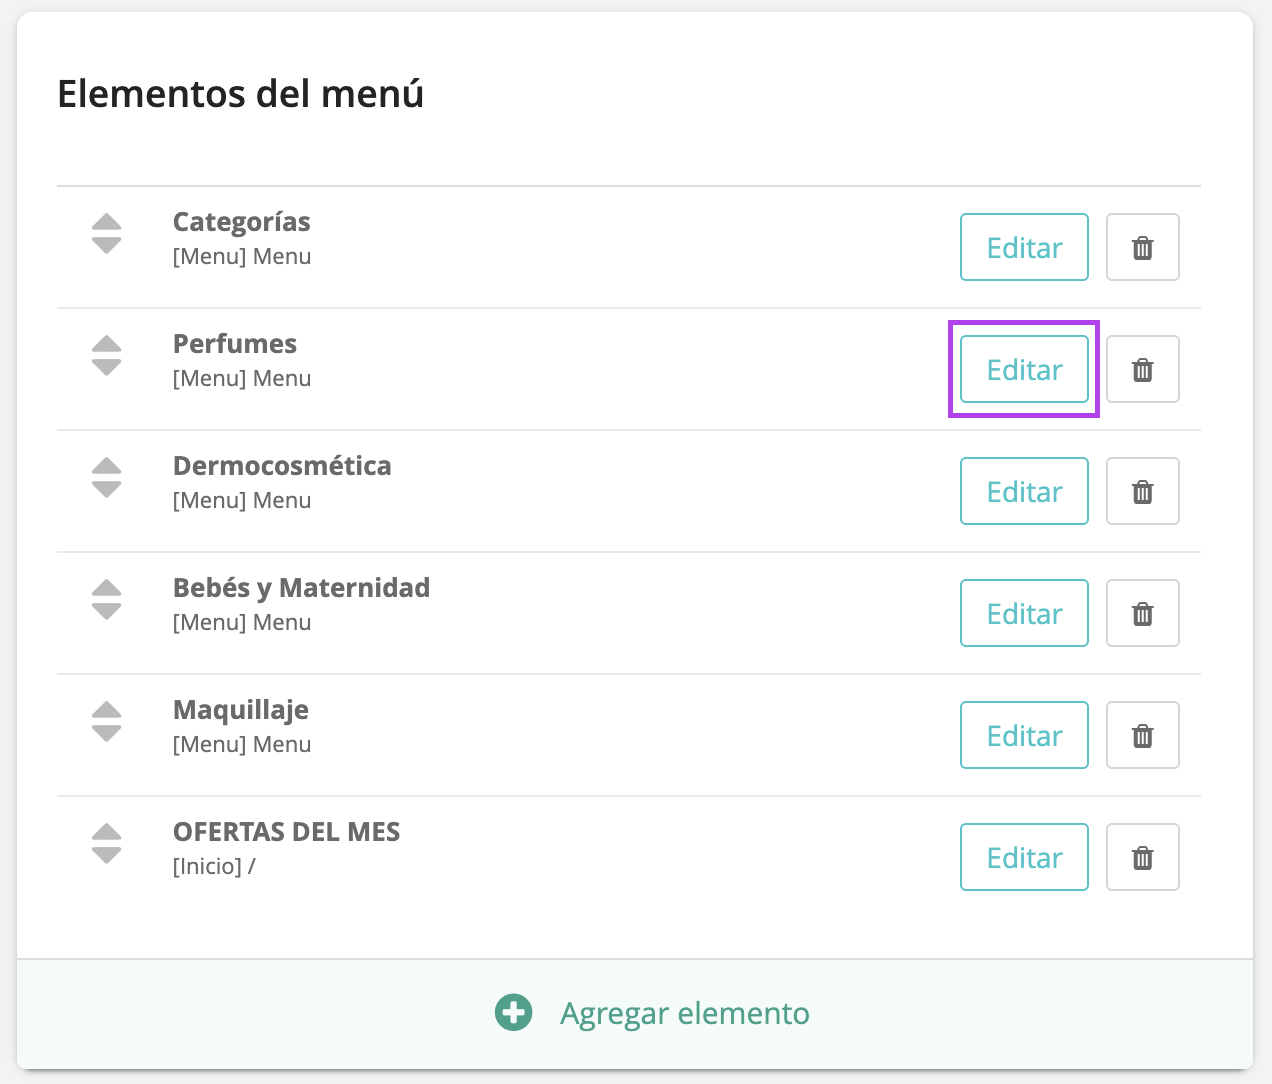Screen dimensions: 1272x1084
Task: Edit the Maquillaje menu entry
Action: coord(1024,735)
